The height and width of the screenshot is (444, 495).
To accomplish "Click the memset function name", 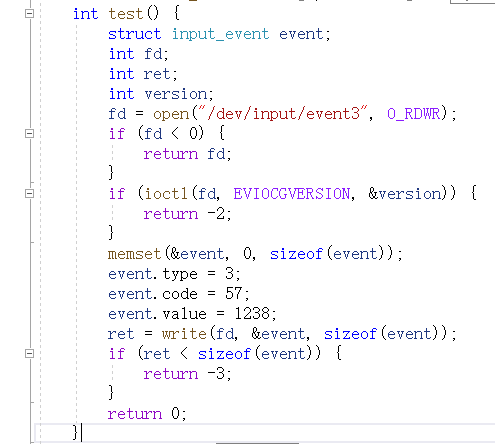I will click(x=135, y=254).
